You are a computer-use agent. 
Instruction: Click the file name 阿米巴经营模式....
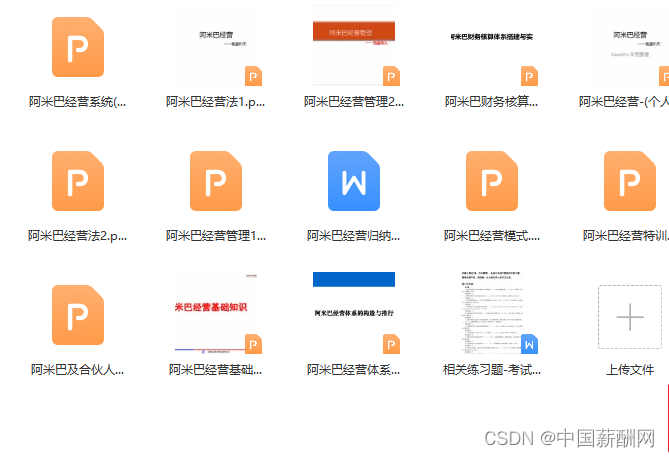pyautogui.click(x=492, y=236)
